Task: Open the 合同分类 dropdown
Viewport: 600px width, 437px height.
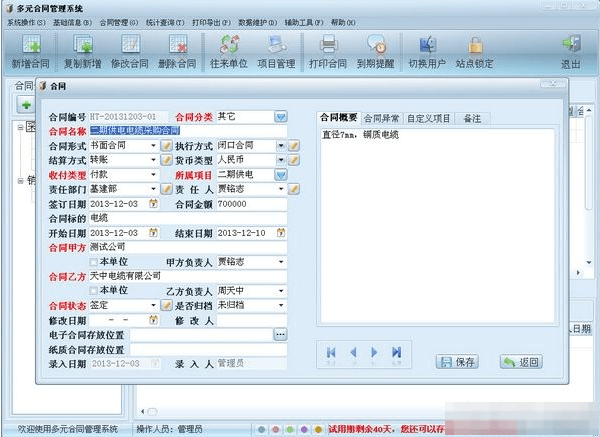Action: (281, 117)
